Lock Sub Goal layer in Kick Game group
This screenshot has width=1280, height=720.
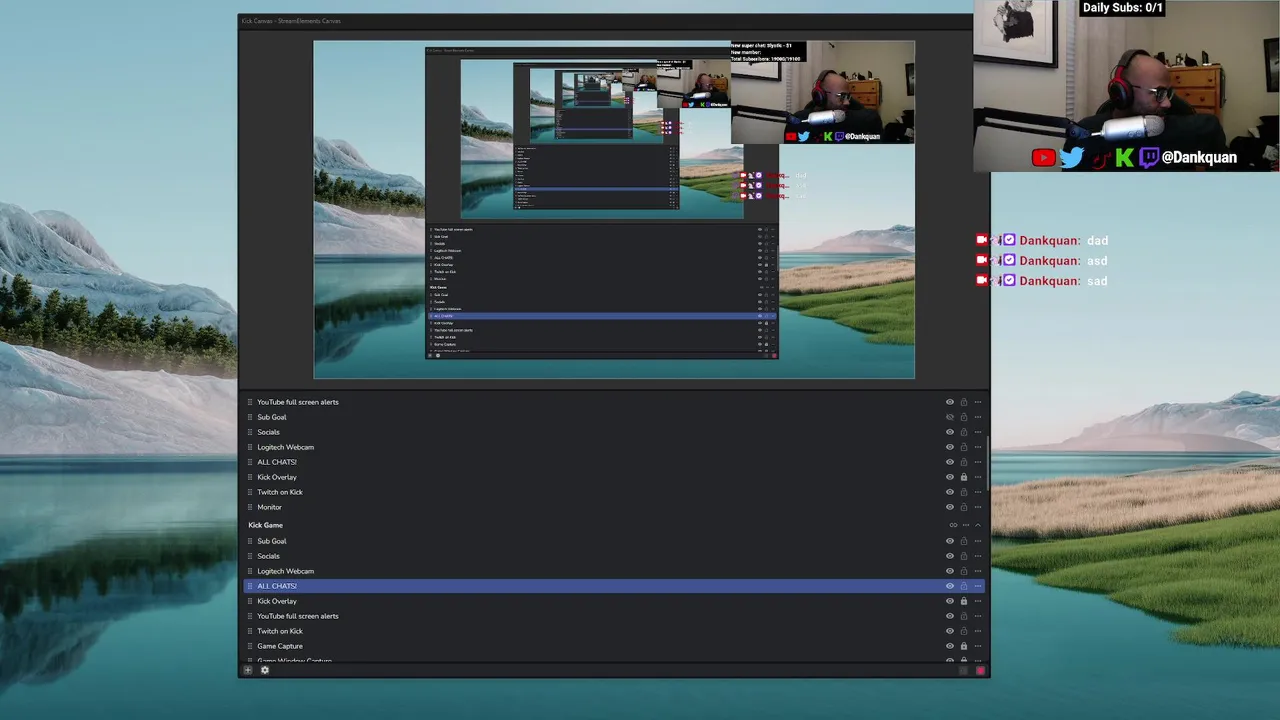[x=964, y=541]
